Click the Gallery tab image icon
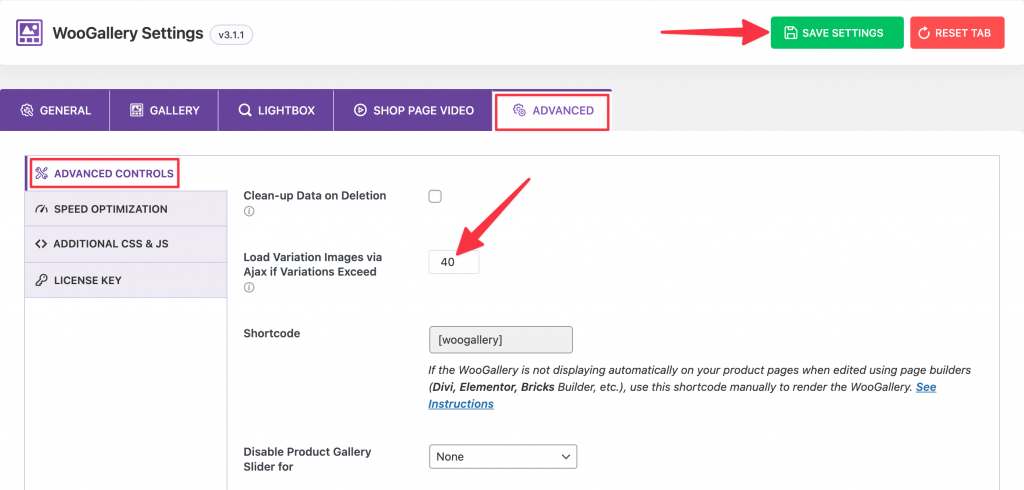Image resolution: width=1024 pixels, height=490 pixels. pyautogui.click(x=136, y=110)
